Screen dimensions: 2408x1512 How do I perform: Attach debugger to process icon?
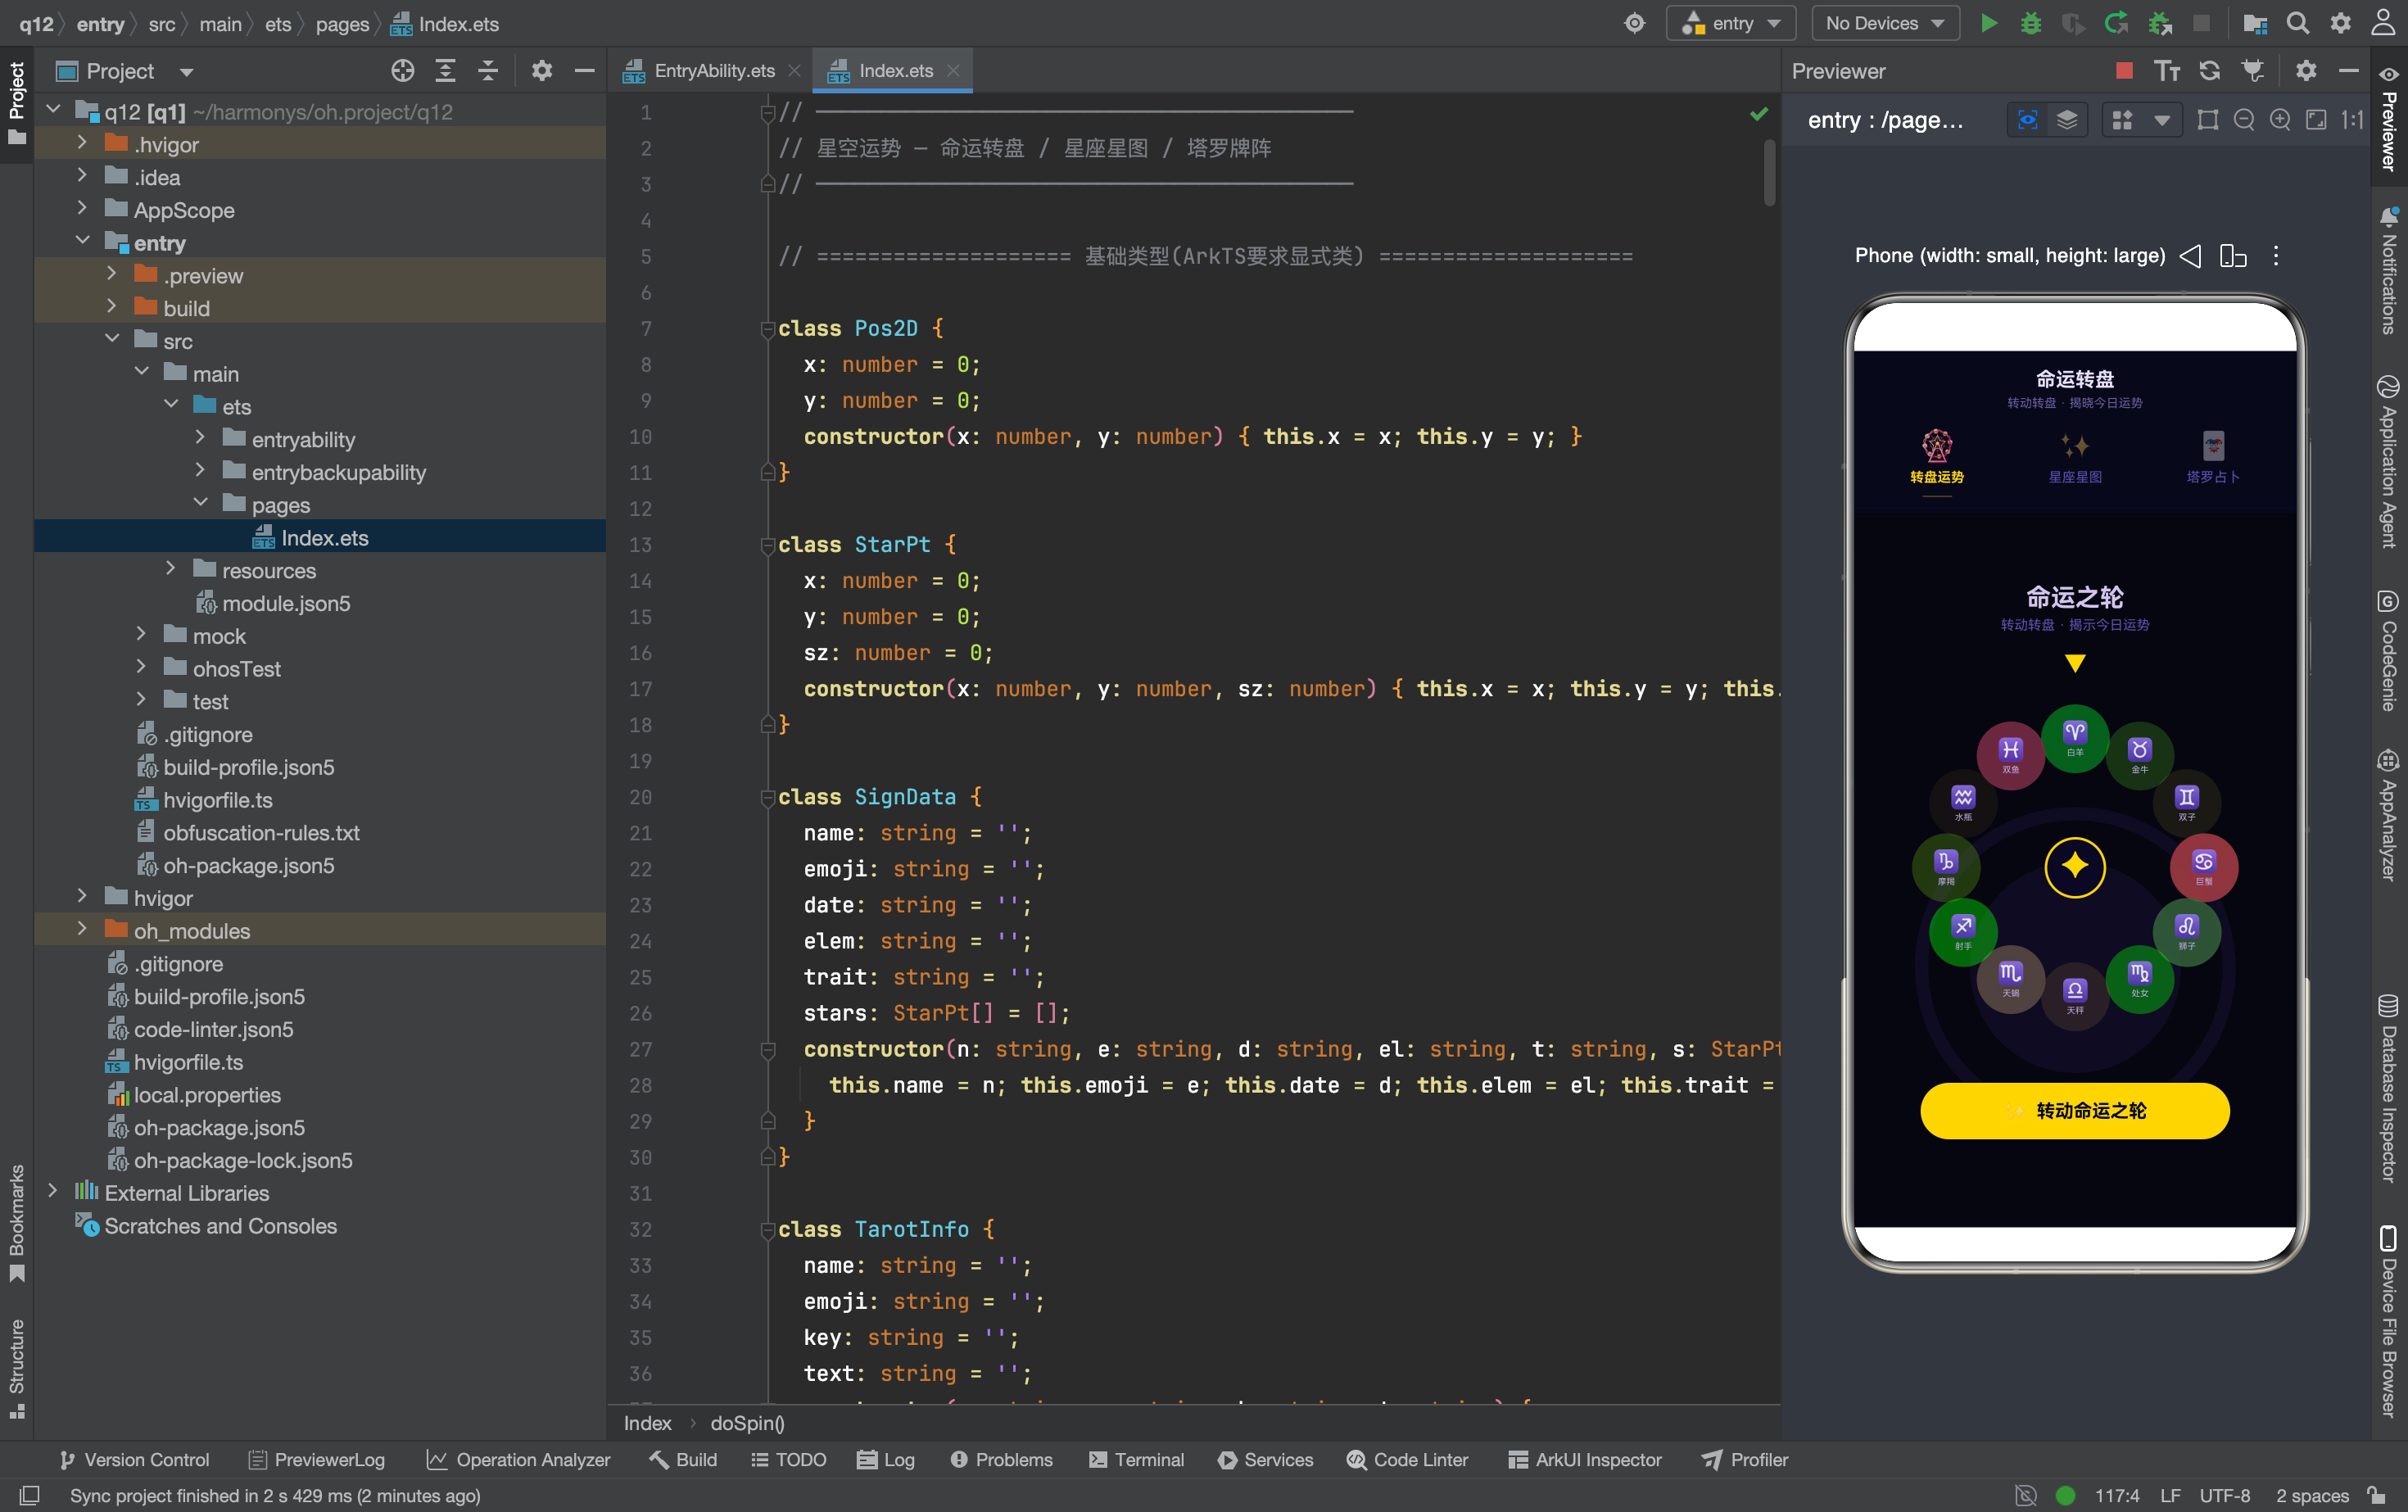point(2159,23)
